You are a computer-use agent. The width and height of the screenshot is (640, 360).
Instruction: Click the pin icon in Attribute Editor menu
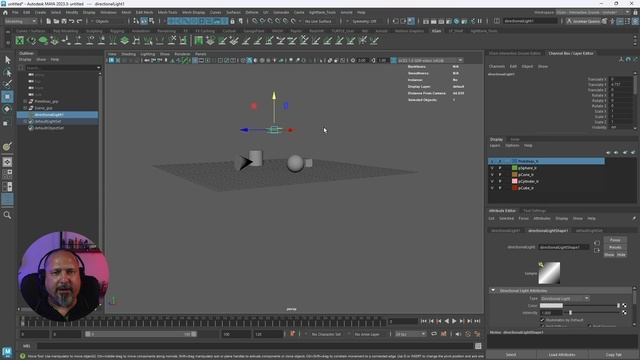pos(634,218)
